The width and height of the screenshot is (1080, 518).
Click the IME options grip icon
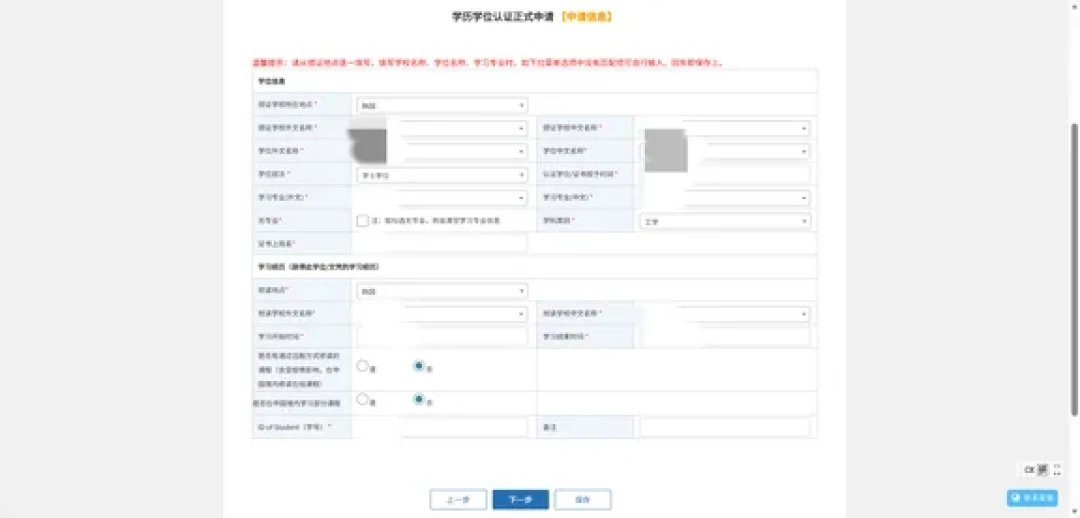tap(1057, 470)
